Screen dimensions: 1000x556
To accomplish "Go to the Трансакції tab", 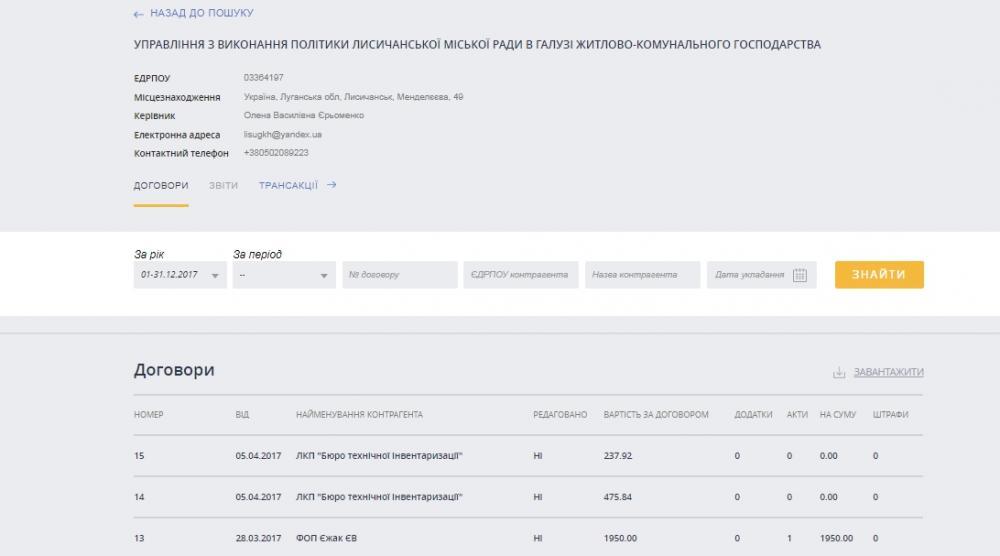I will point(288,186).
